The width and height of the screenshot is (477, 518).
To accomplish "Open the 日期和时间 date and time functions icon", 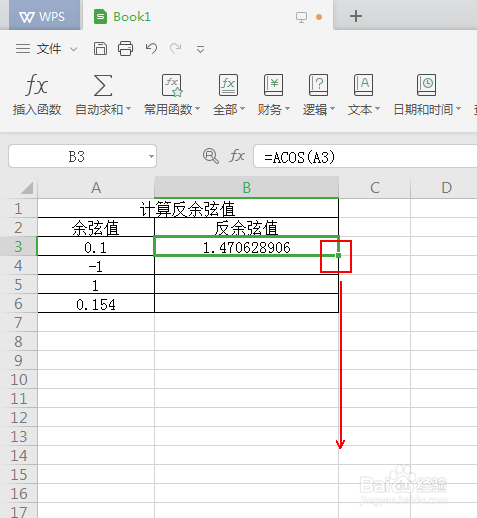I will click(x=426, y=85).
